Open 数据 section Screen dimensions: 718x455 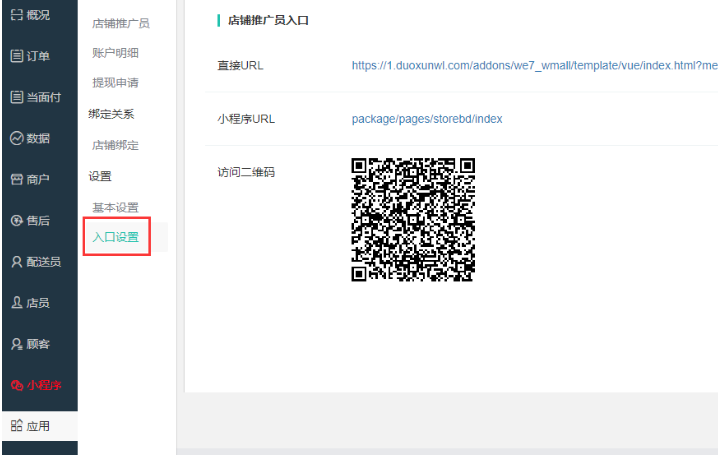click(x=38, y=138)
